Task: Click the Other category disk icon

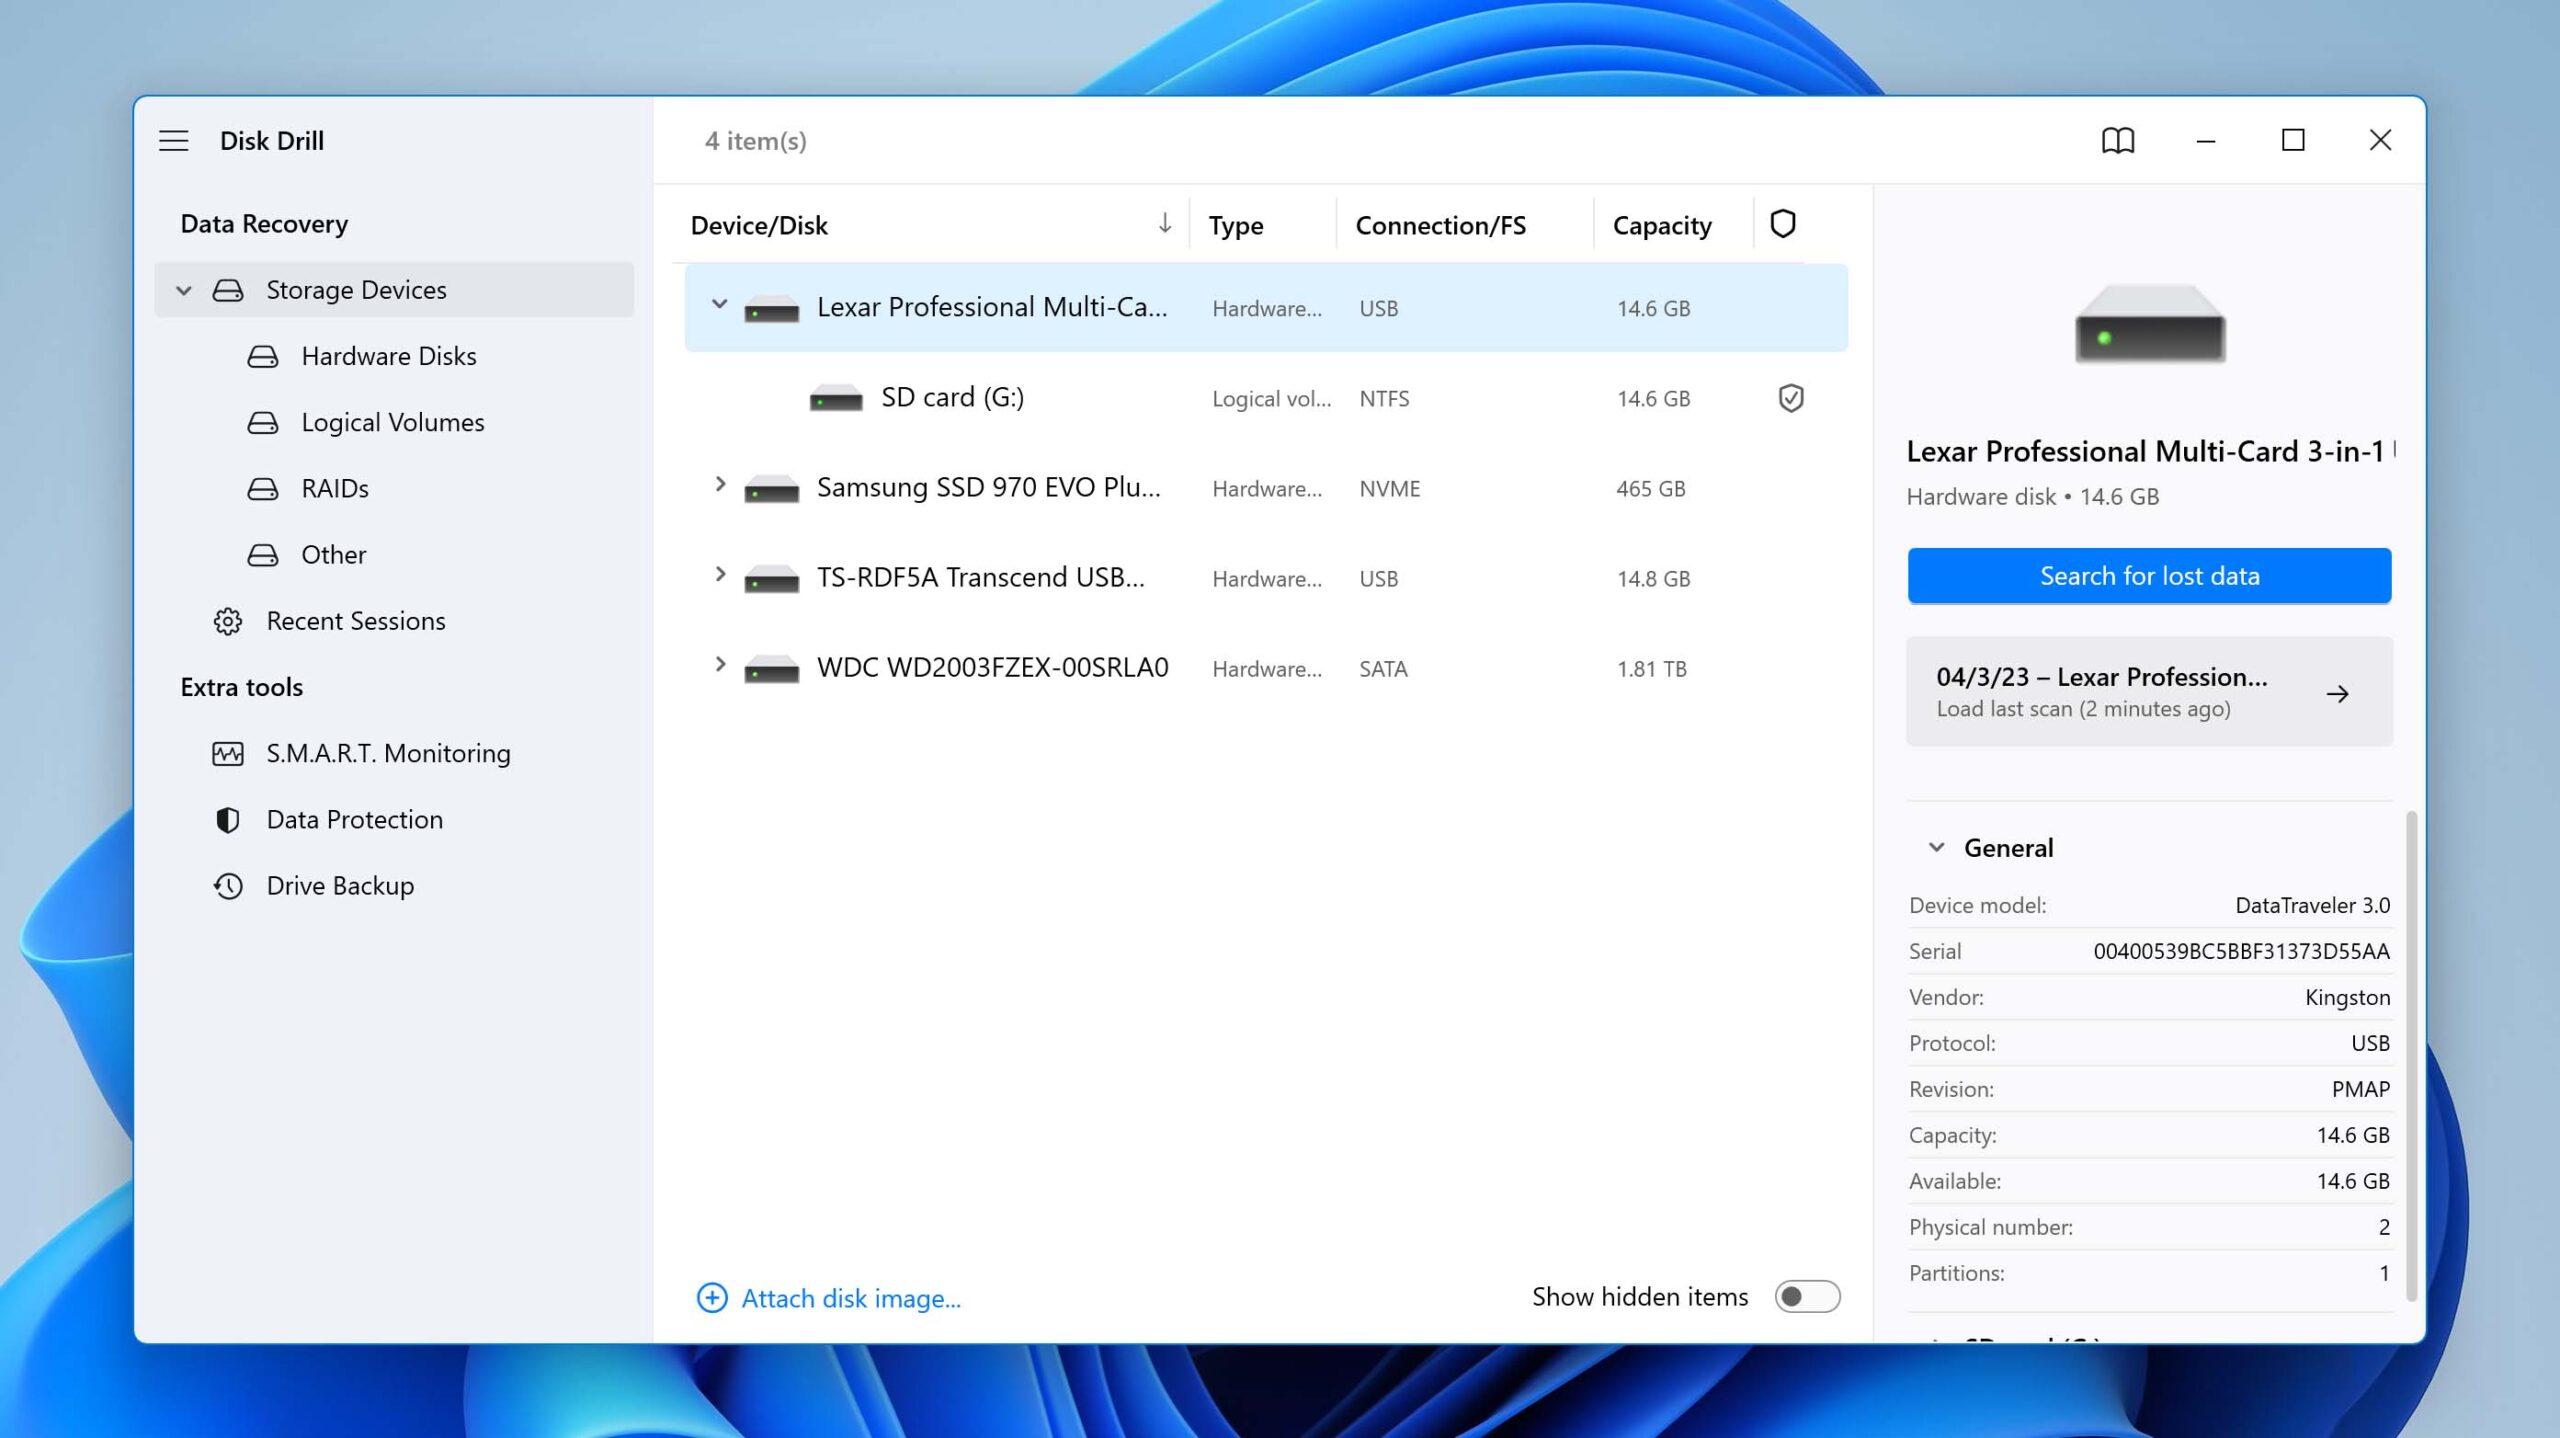Action: click(263, 555)
